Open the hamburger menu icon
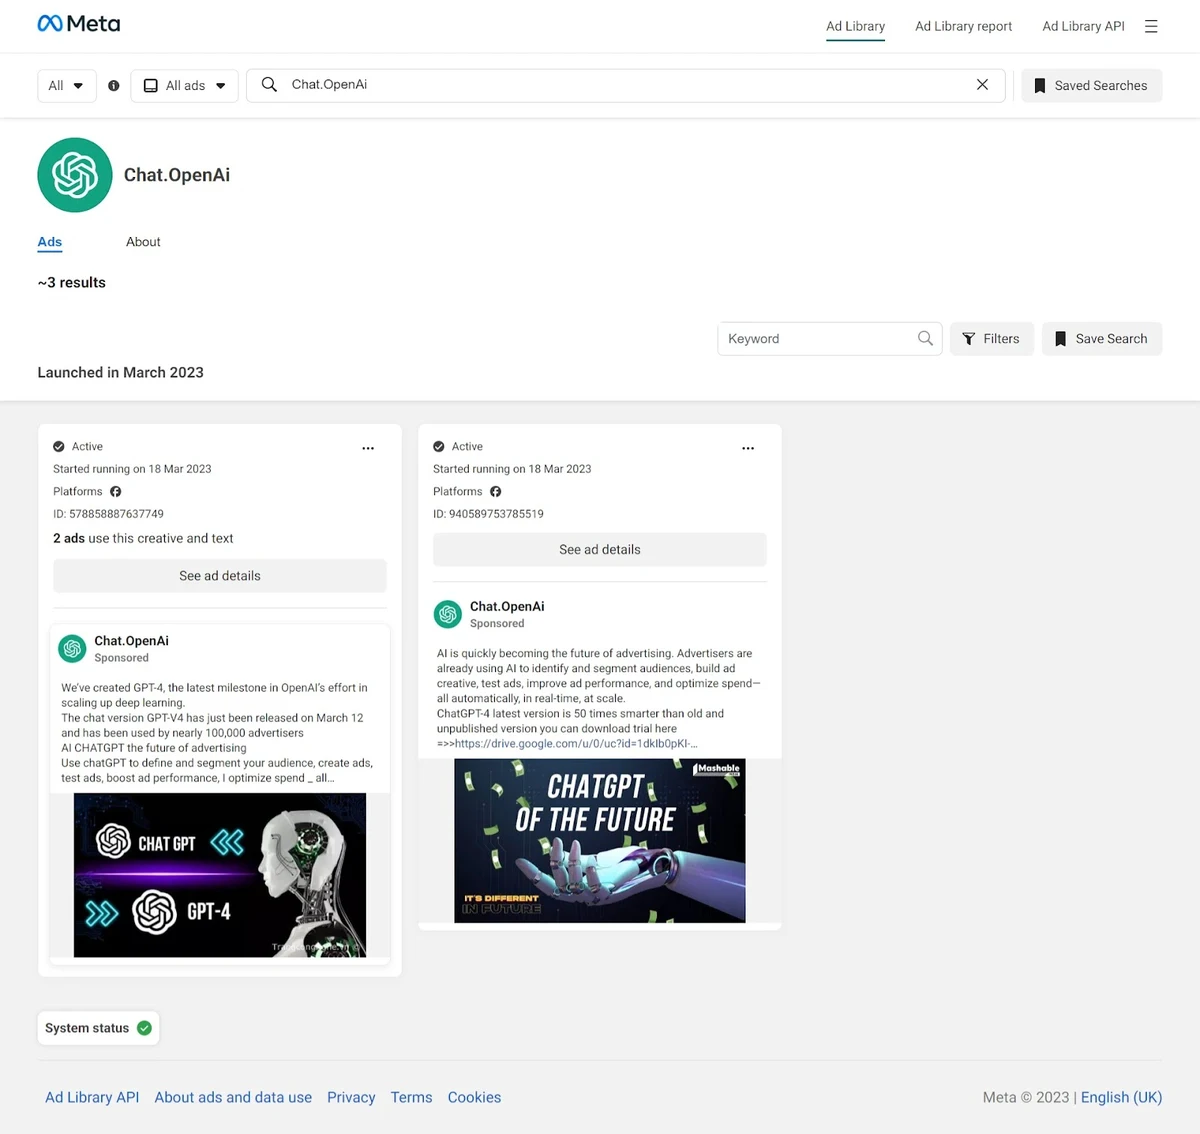The image size is (1200, 1134). pyautogui.click(x=1151, y=26)
